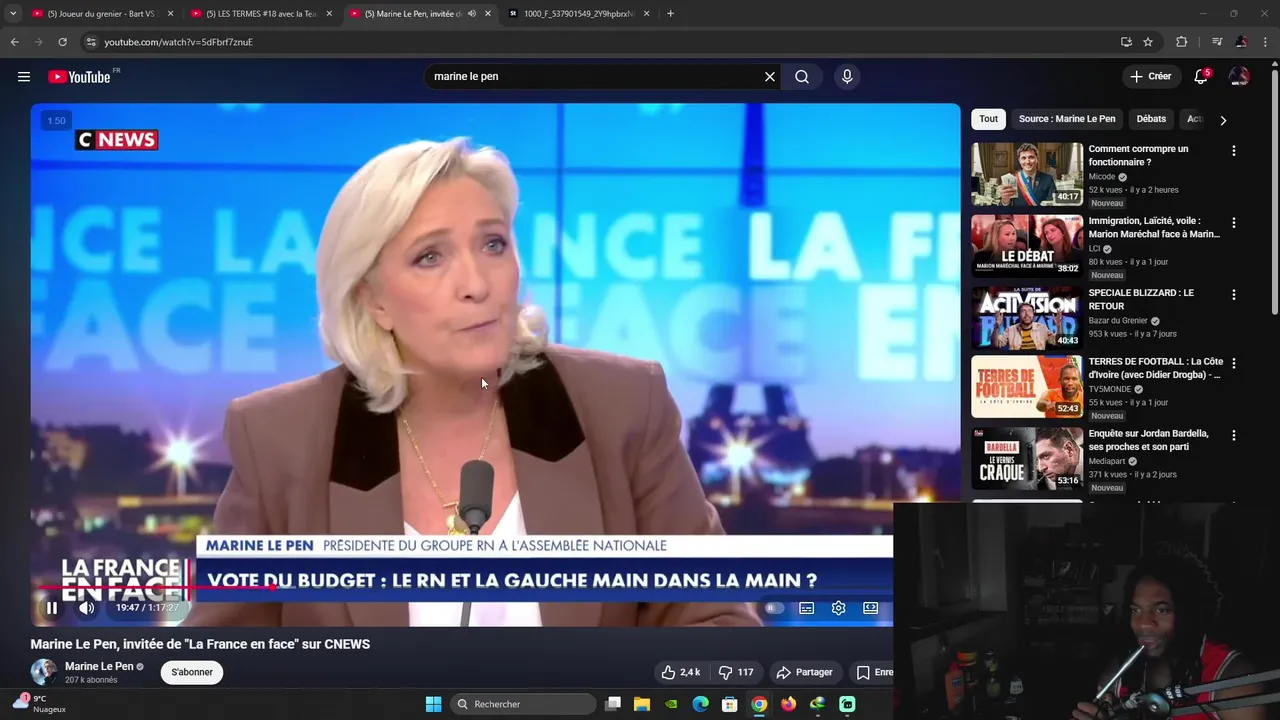Open site information icon beside the URL
This screenshot has height=720, width=1280.
pos(91,42)
